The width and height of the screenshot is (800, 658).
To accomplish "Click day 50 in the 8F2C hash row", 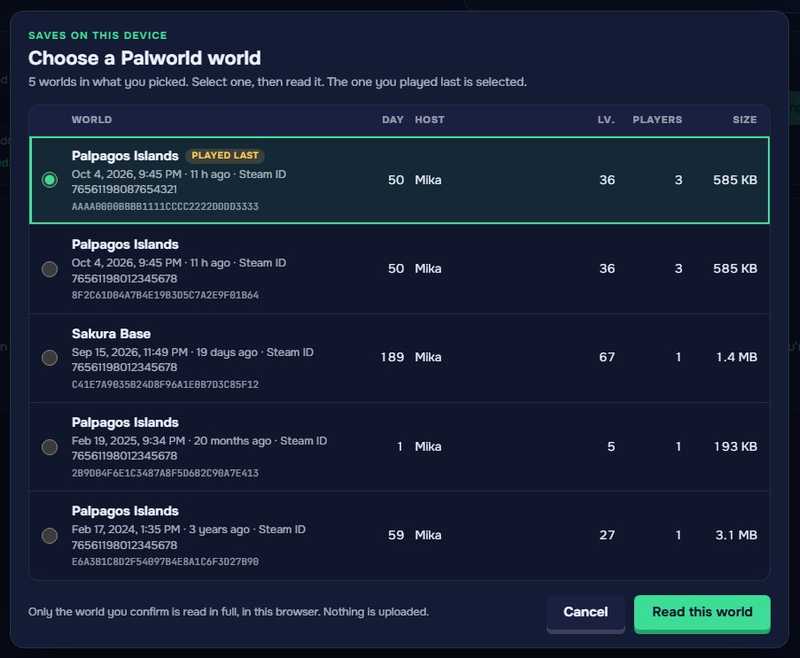I will pos(395,268).
